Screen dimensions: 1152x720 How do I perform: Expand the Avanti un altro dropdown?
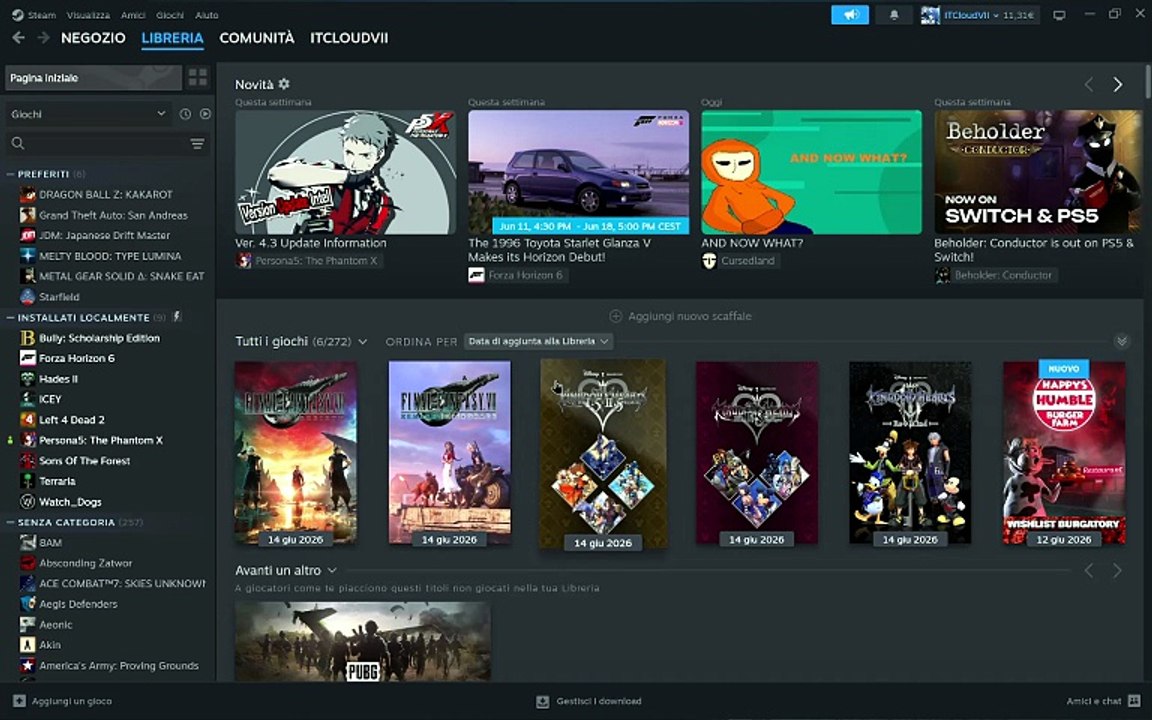pyautogui.click(x=332, y=570)
